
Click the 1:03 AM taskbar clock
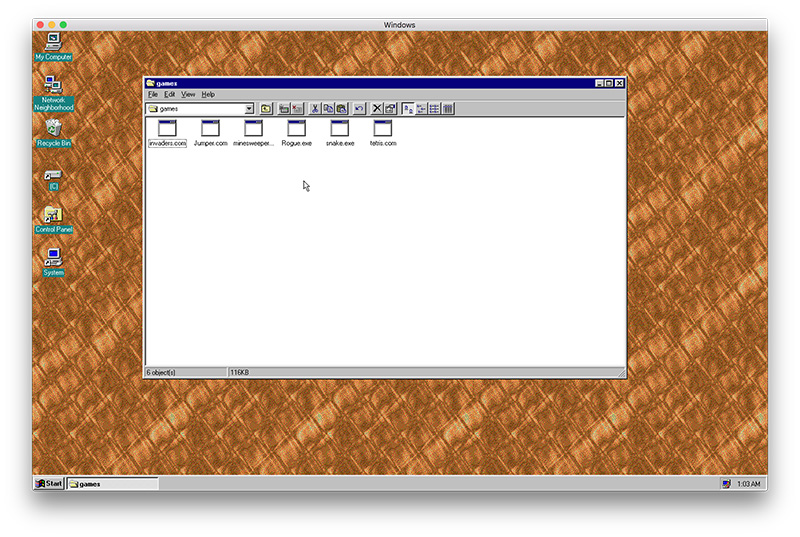748,484
